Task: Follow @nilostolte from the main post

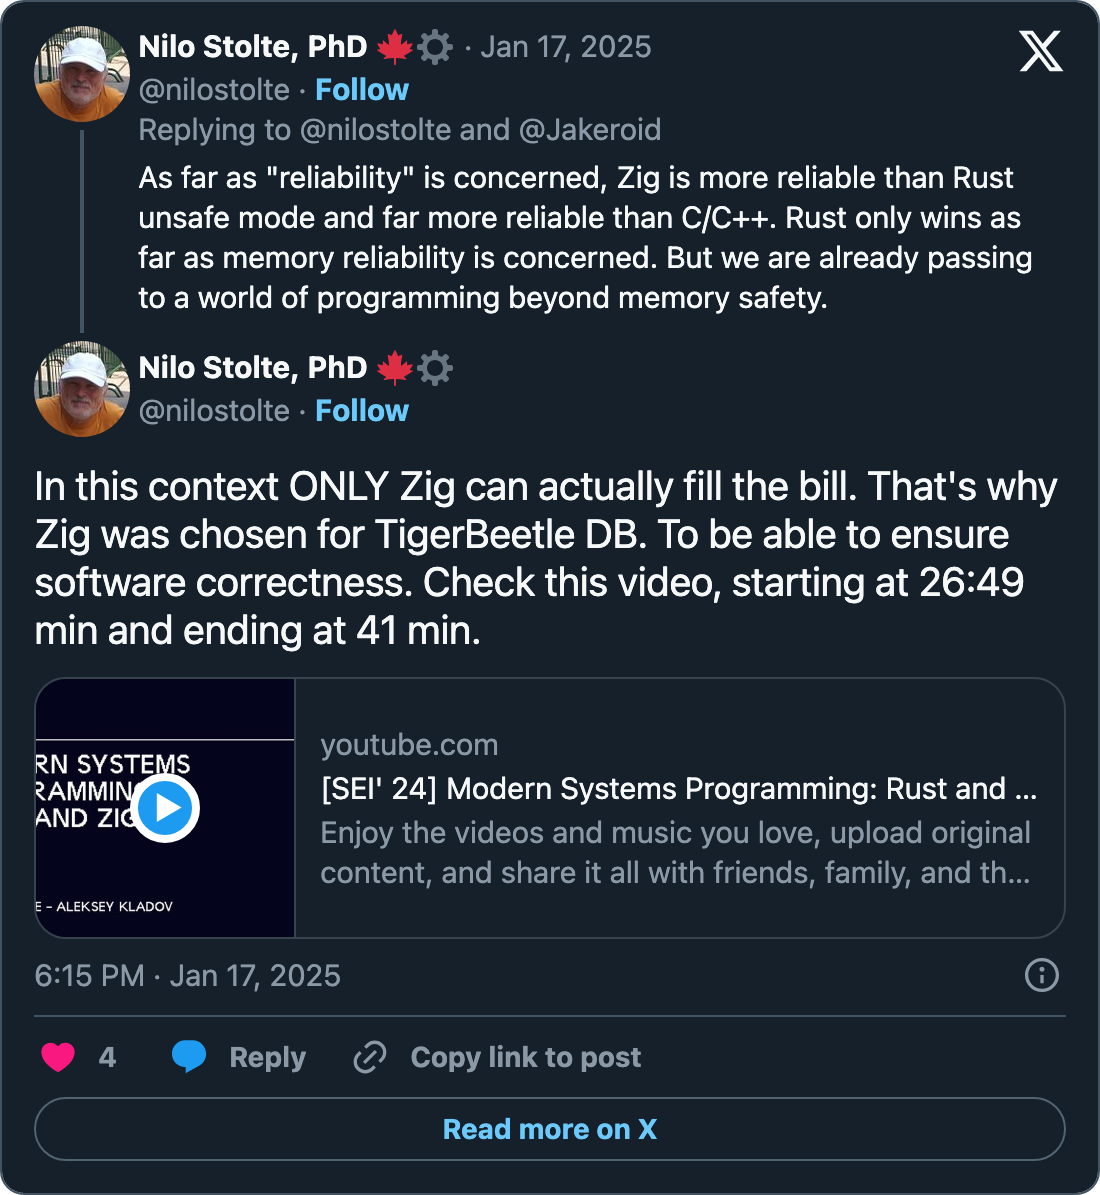Action: point(362,411)
